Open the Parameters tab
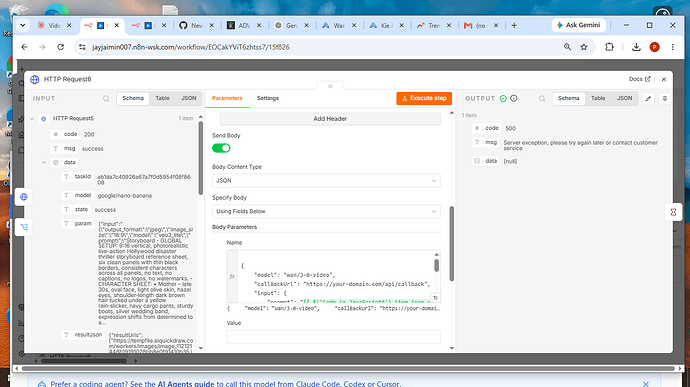Image resolution: width=690 pixels, height=387 pixels. coord(227,98)
